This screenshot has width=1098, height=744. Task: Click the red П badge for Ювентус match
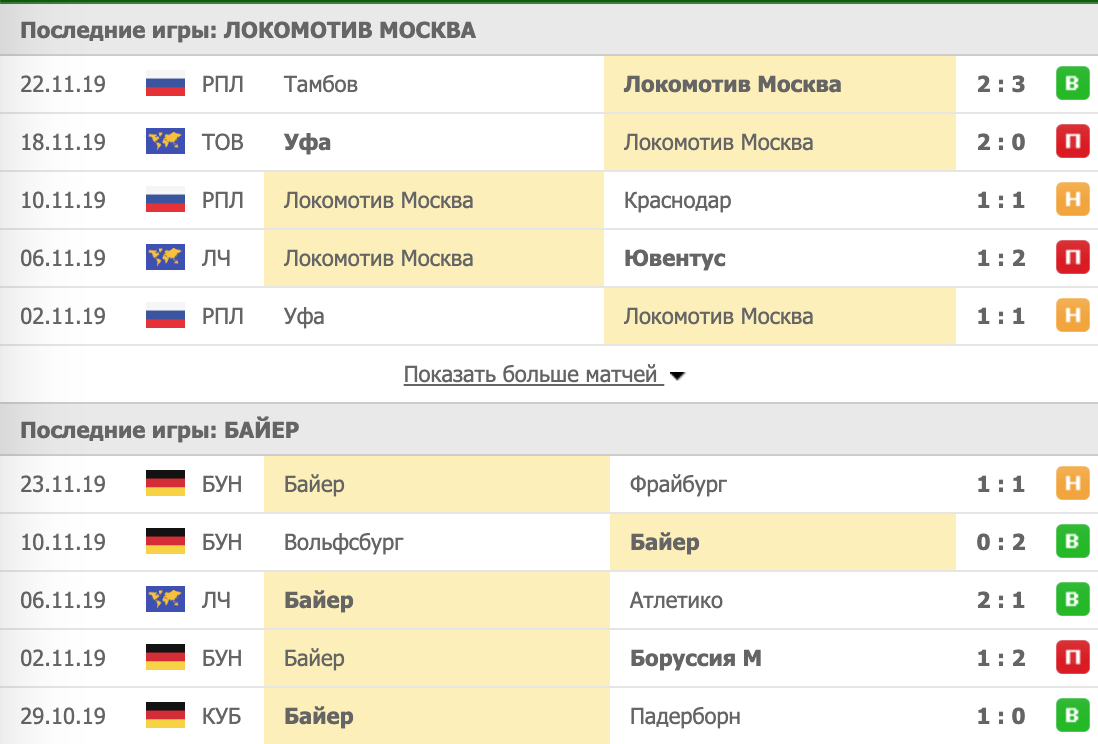pyautogui.click(x=1072, y=258)
